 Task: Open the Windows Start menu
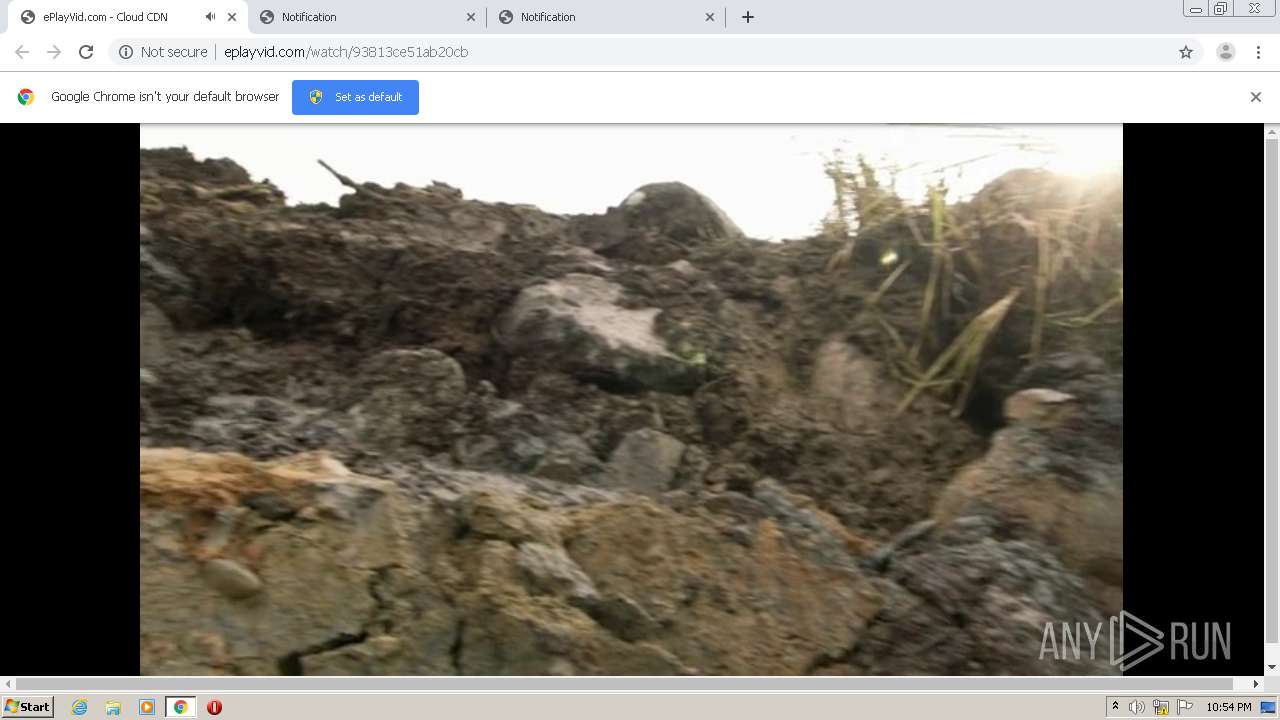[27, 707]
